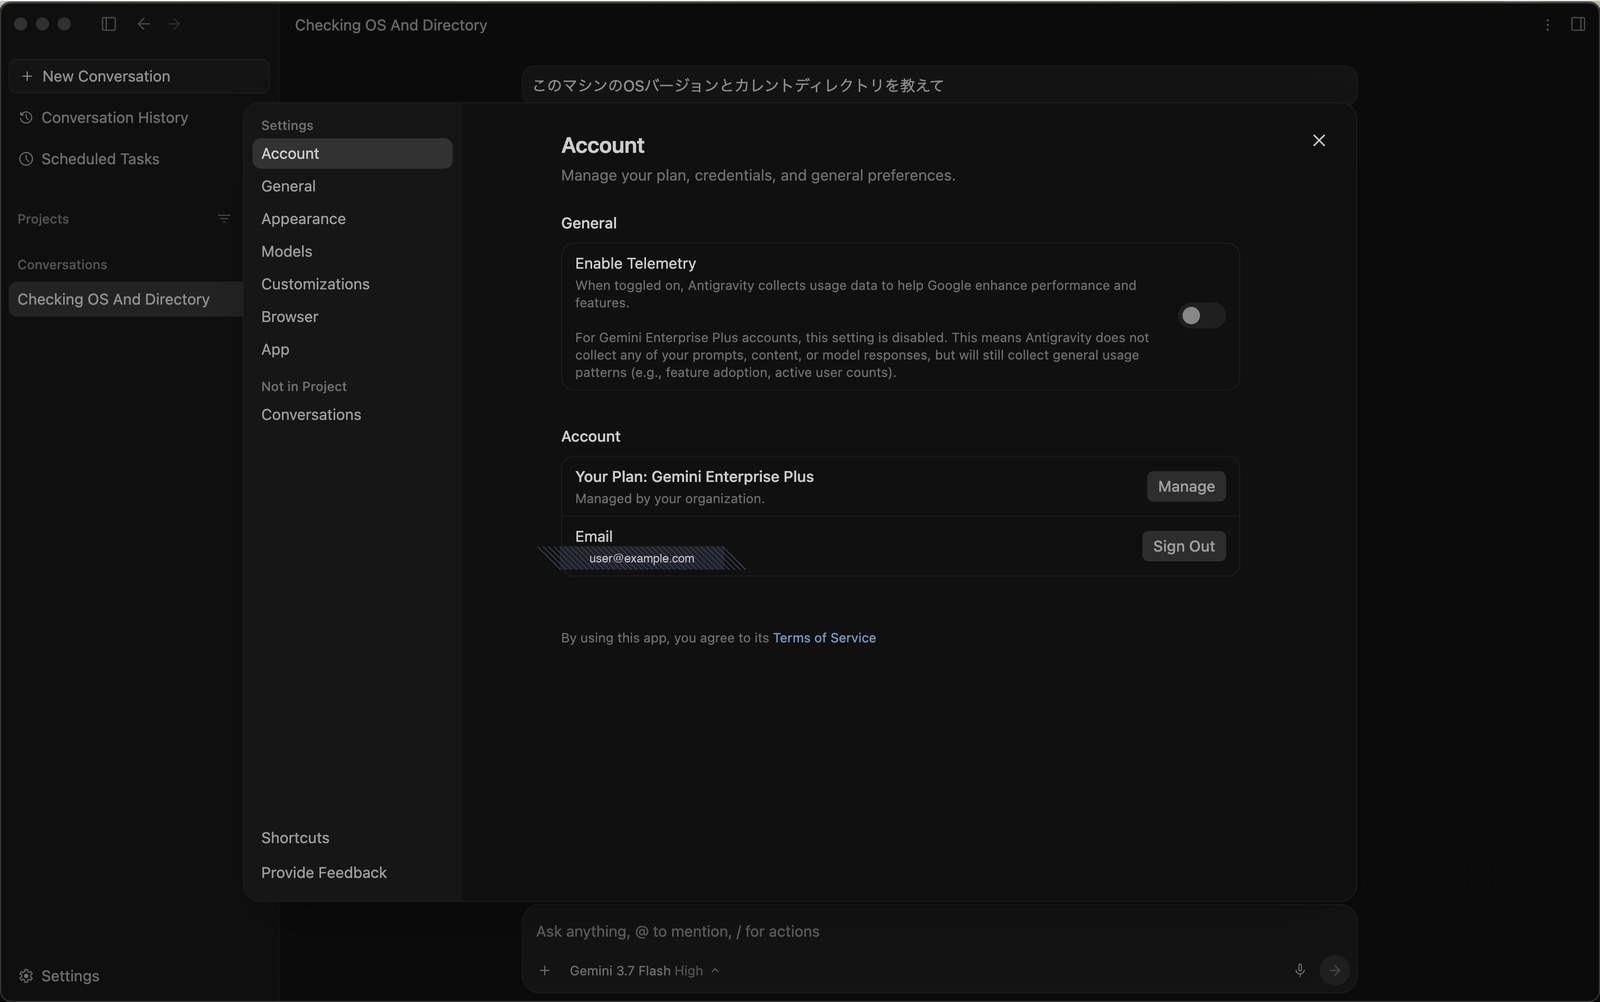1600x1002 pixels.
Task: Open the Terms of Service link
Action: point(824,638)
